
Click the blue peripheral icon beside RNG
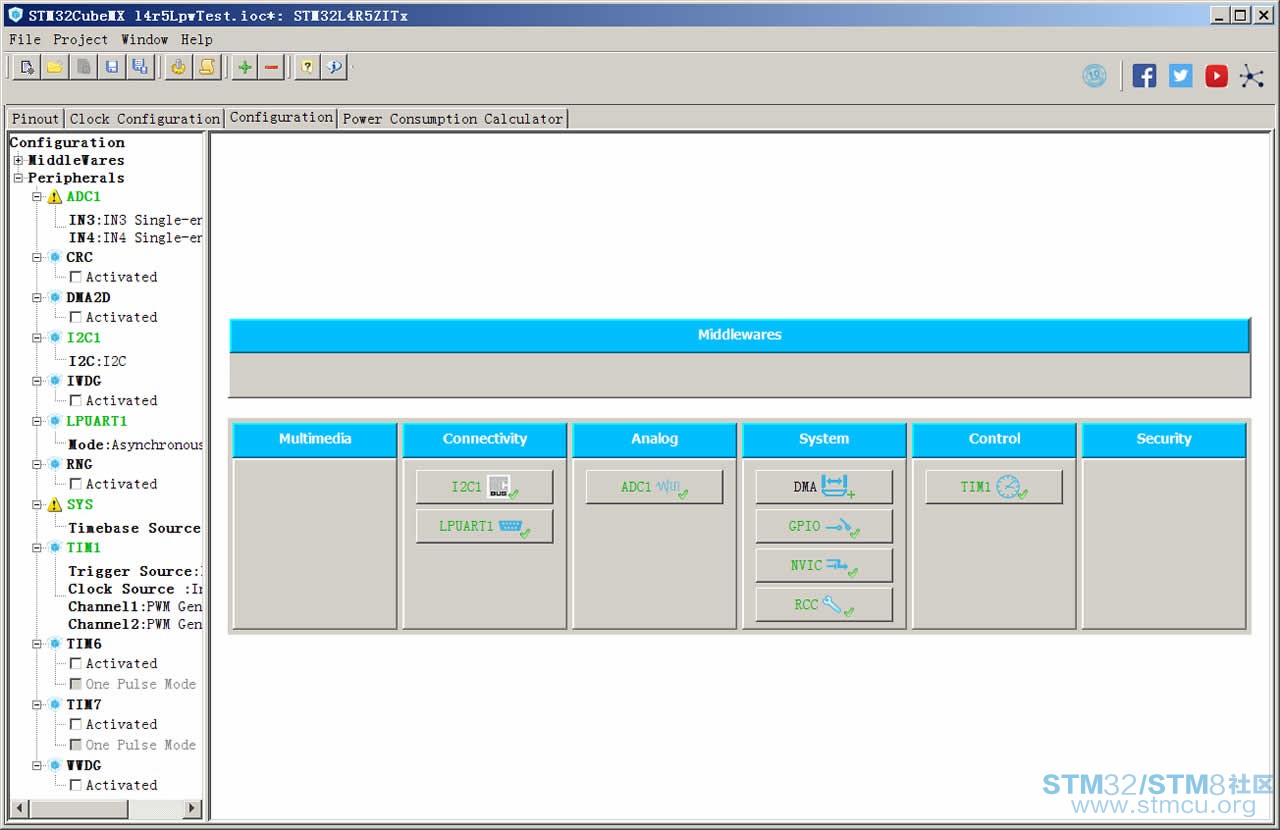tap(55, 464)
